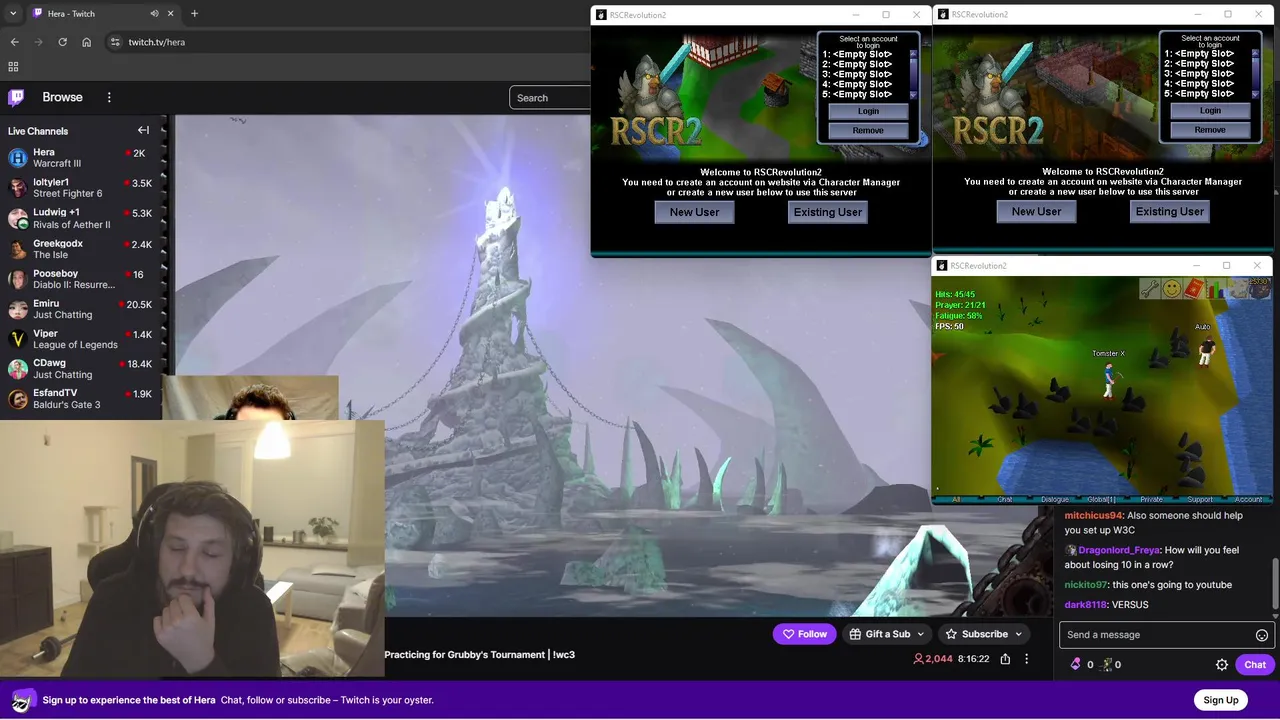1280x720 pixels.
Task: Open the Bits balance icon
Action: click(x=1076, y=664)
